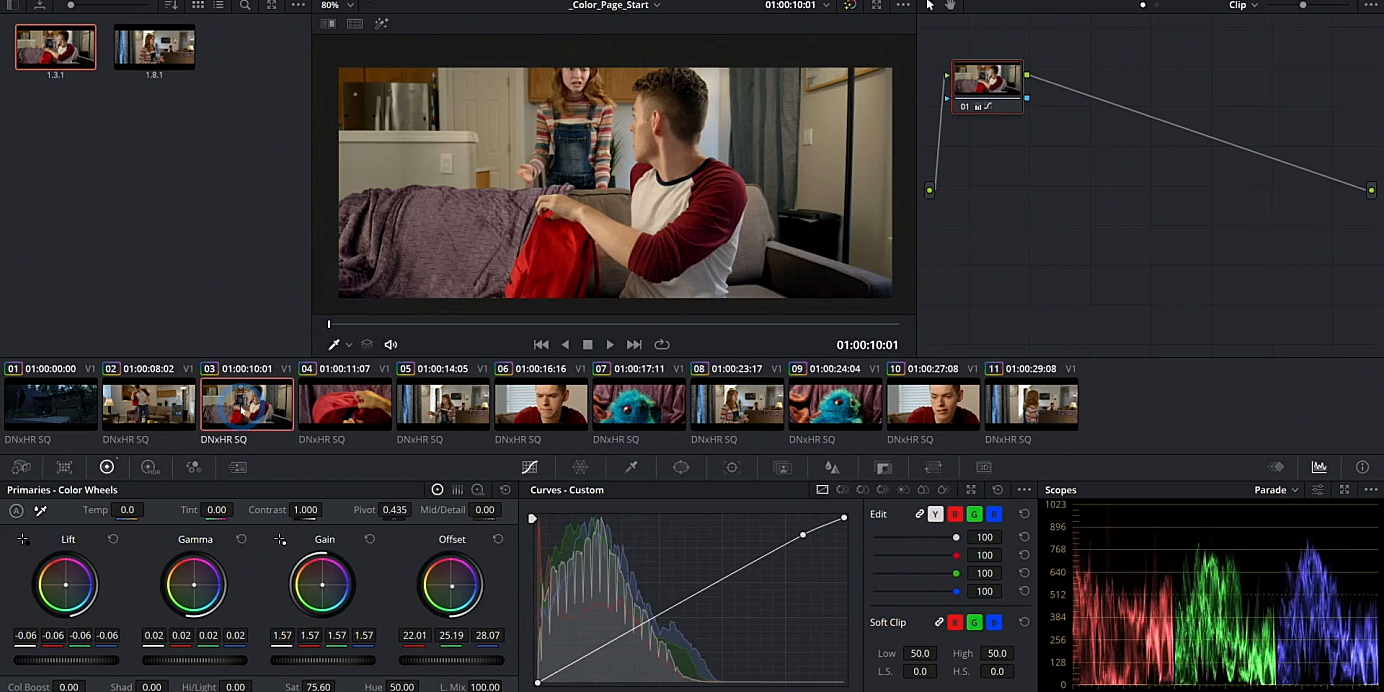Open the Parade scope type dropdown

pyautogui.click(x=1276, y=490)
